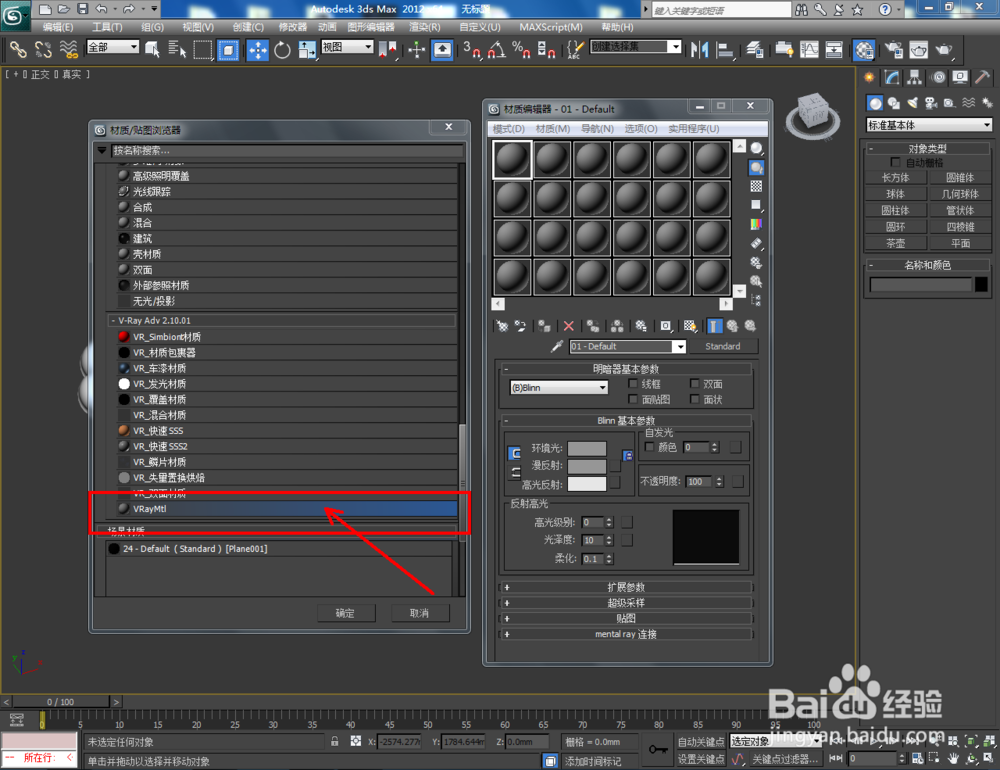1000x770 pixels.
Task: Open the 标准基本体 category dropdown
Action: (x=929, y=125)
